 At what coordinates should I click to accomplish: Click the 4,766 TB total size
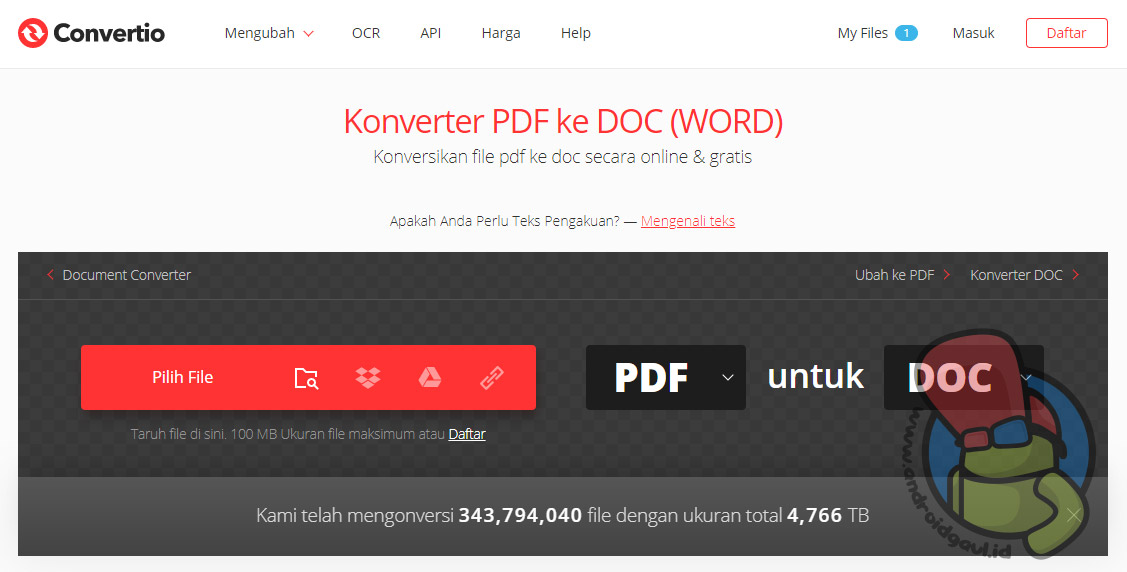pyautogui.click(x=828, y=515)
